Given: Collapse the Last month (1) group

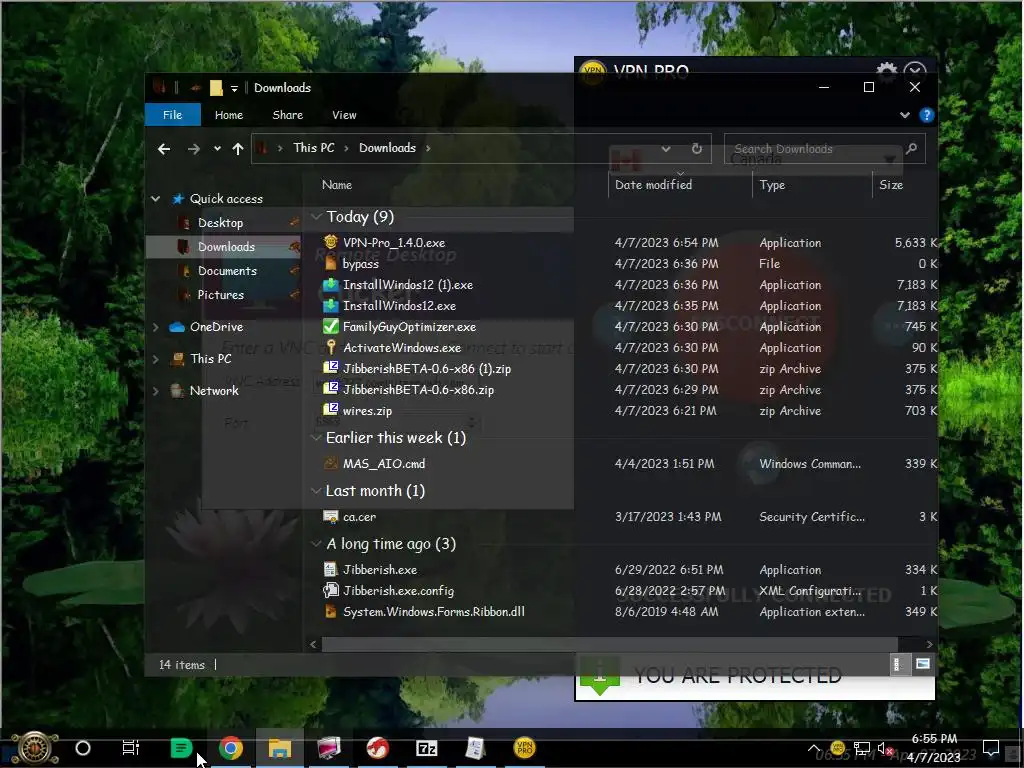Looking at the screenshot, I should (316, 490).
